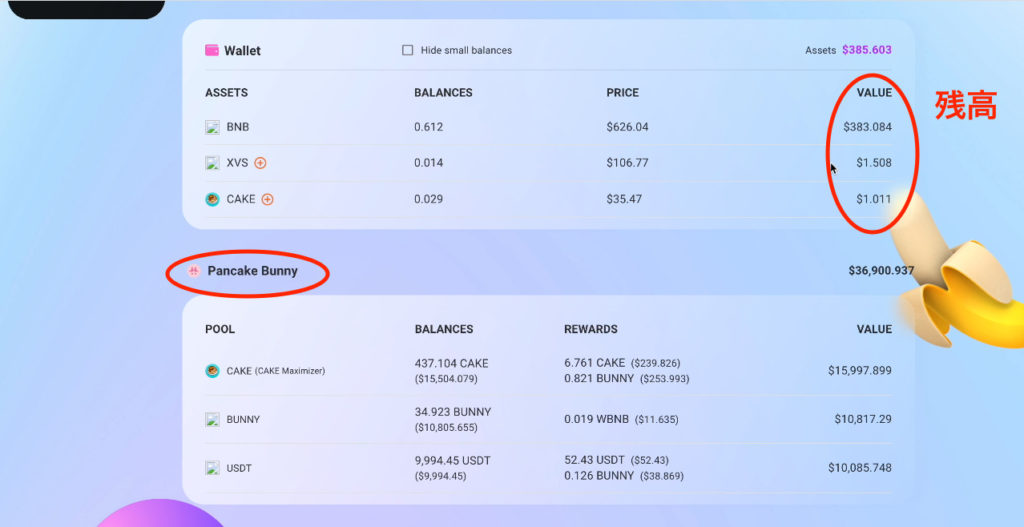Select the CAKE wallet asset name
Image resolution: width=1024 pixels, height=527 pixels.
pos(241,199)
